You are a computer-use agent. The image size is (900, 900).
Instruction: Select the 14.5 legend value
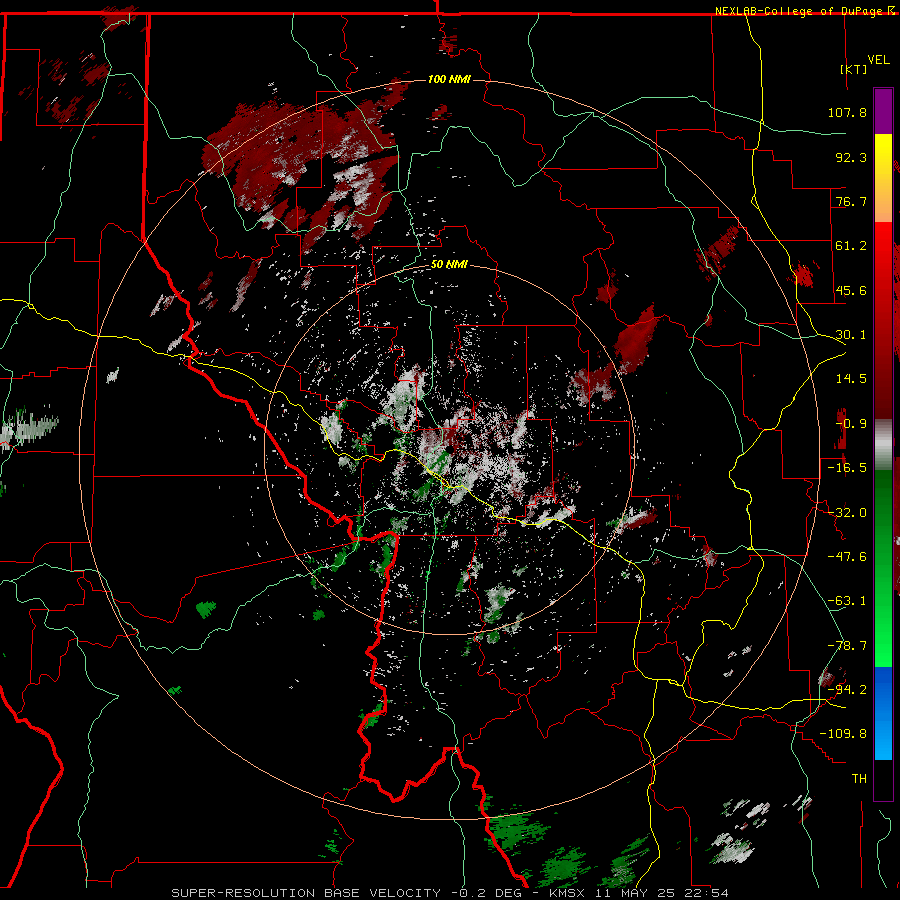pos(851,379)
